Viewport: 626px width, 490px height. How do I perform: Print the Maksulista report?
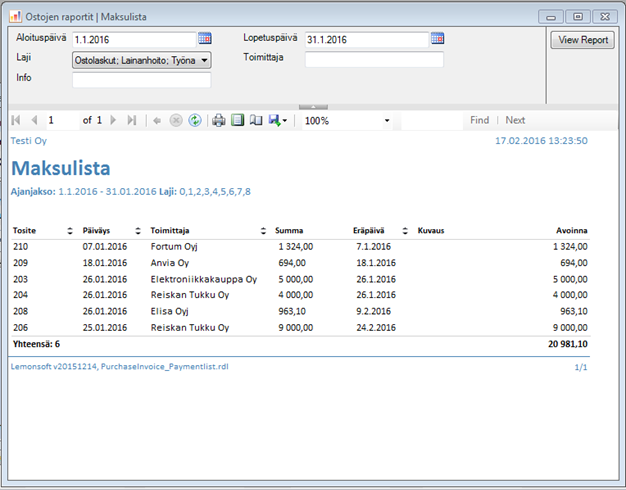click(x=218, y=120)
